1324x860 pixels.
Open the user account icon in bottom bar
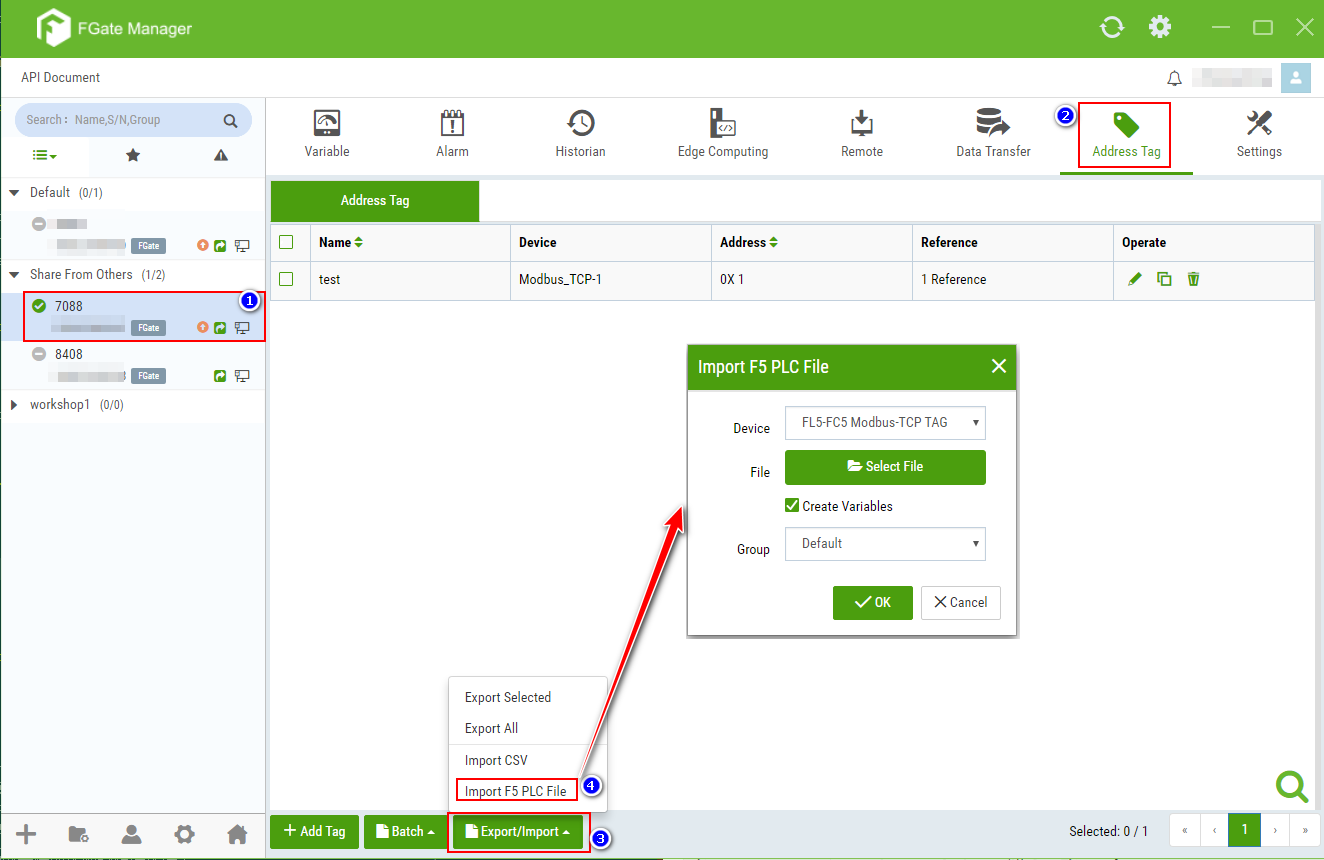click(x=131, y=834)
